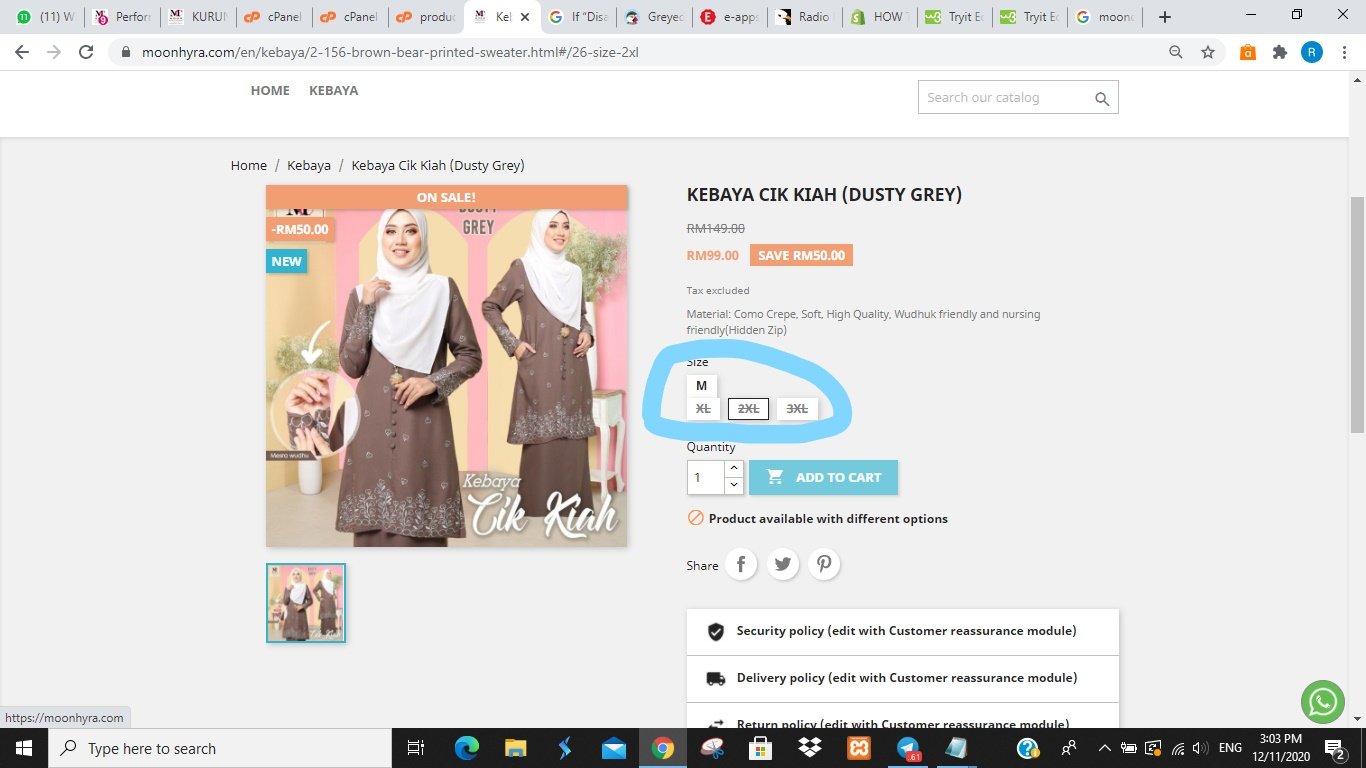Open the HOME menu item
Viewport: 1366px width, 768px height.
(270, 90)
